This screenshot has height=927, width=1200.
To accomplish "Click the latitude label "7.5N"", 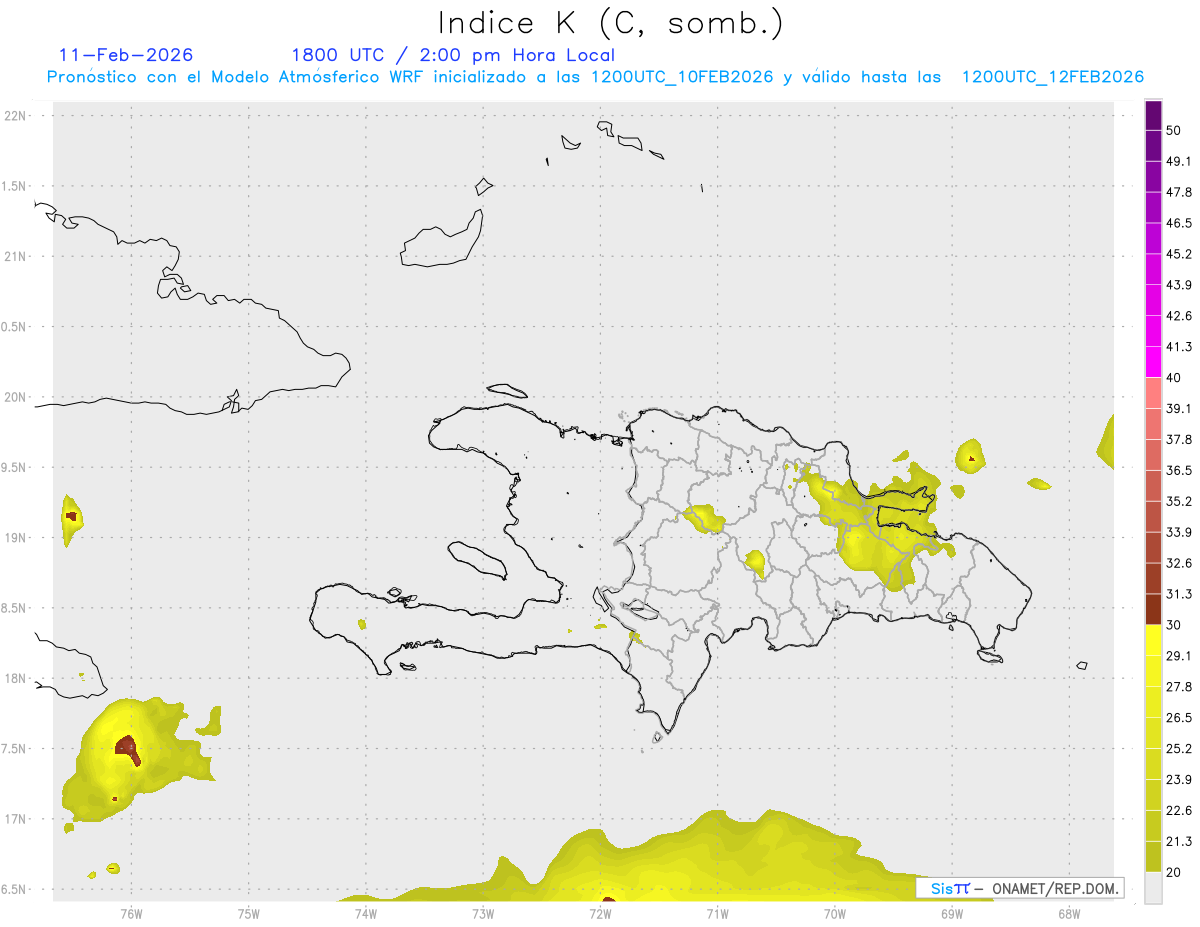I will point(14,749).
